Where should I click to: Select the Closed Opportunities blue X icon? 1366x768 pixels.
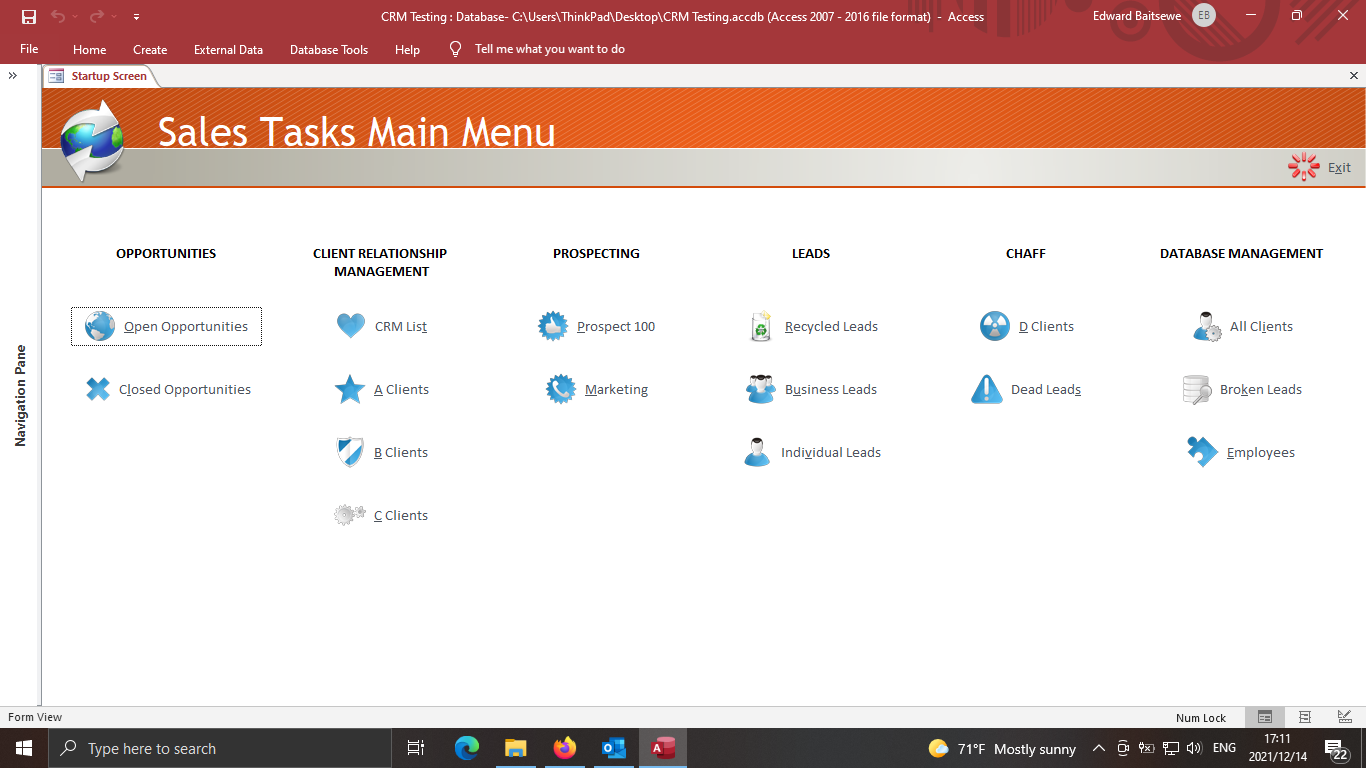pyautogui.click(x=97, y=389)
